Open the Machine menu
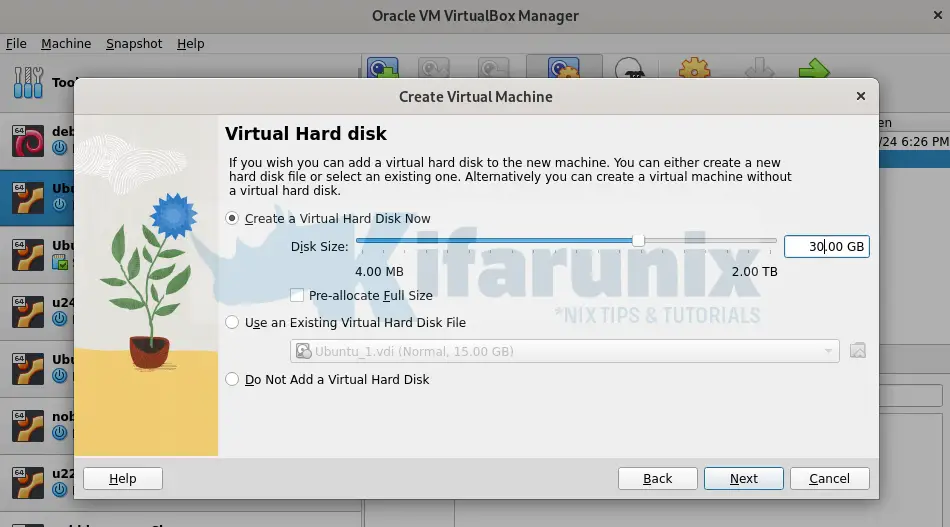 click(x=66, y=44)
